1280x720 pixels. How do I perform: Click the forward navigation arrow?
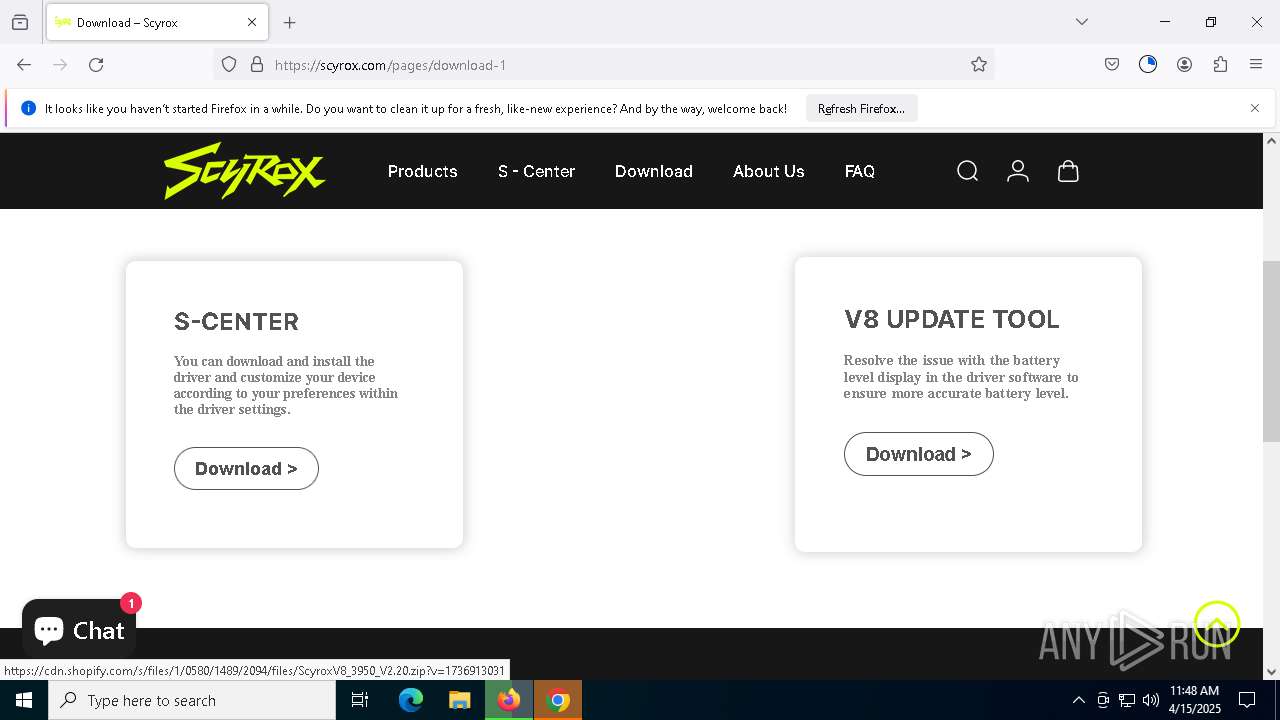(60, 64)
